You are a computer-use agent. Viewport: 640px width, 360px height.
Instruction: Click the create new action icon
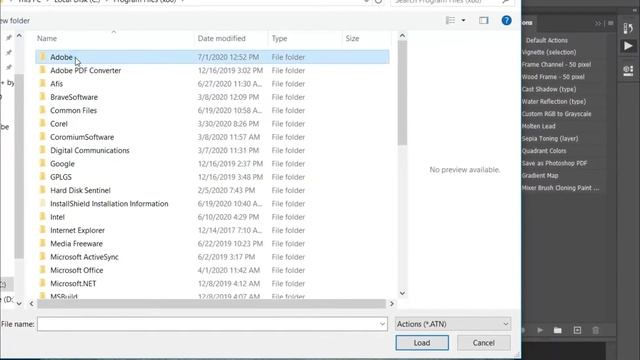click(577, 330)
